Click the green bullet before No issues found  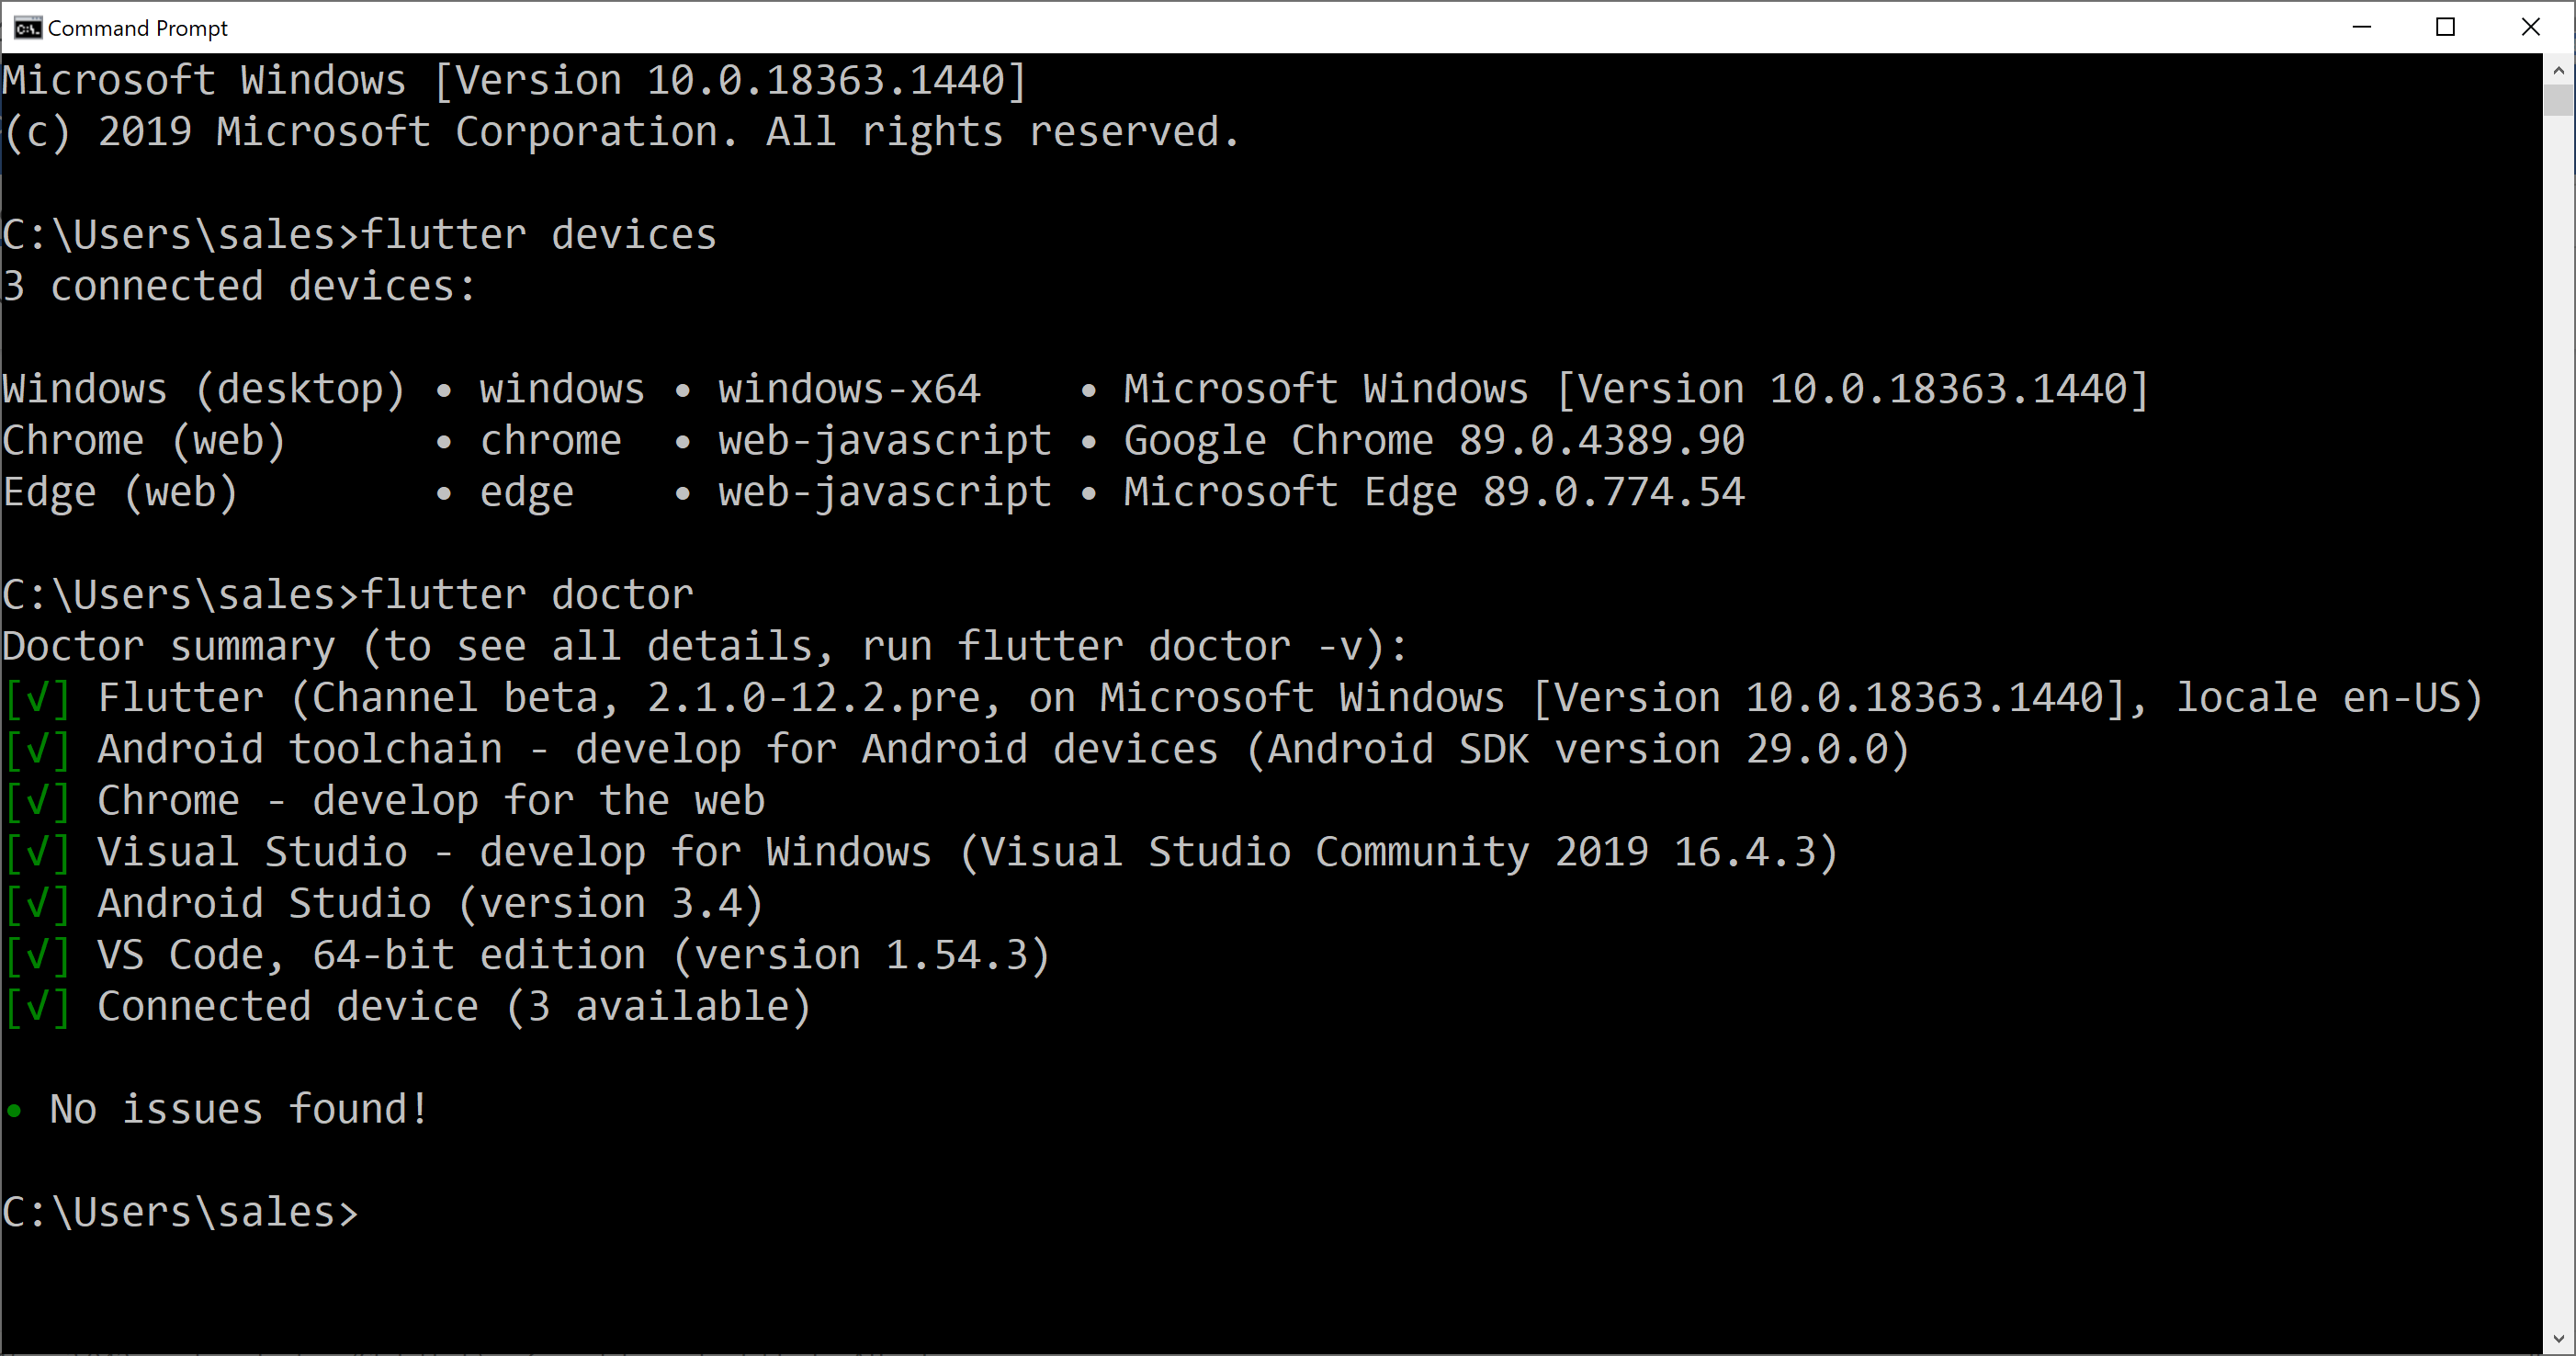[x=14, y=1110]
